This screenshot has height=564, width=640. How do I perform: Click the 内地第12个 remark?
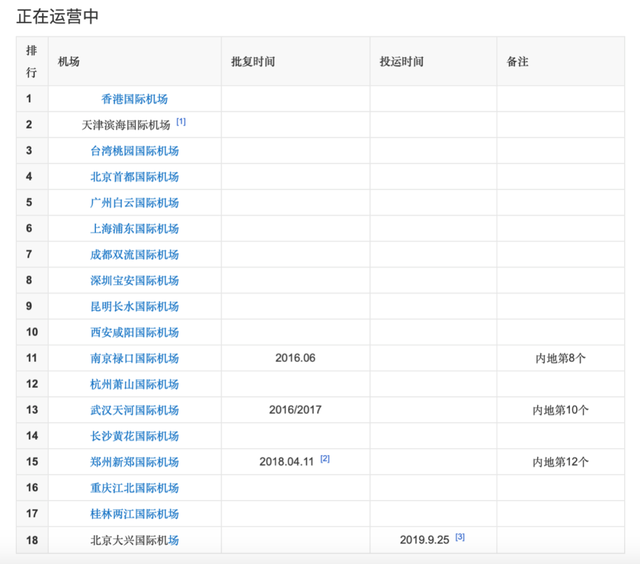(x=560, y=462)
